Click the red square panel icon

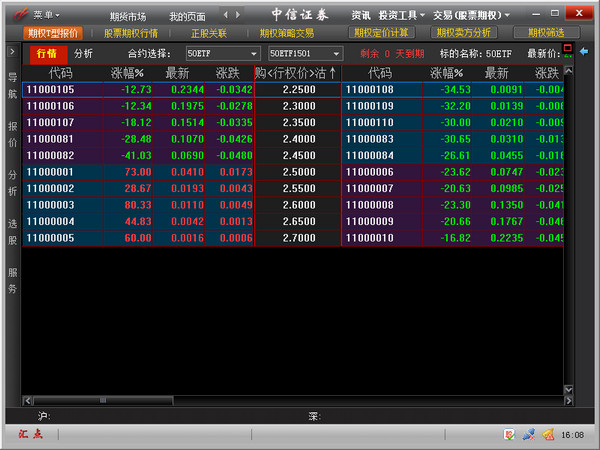(x=568, y=48)
